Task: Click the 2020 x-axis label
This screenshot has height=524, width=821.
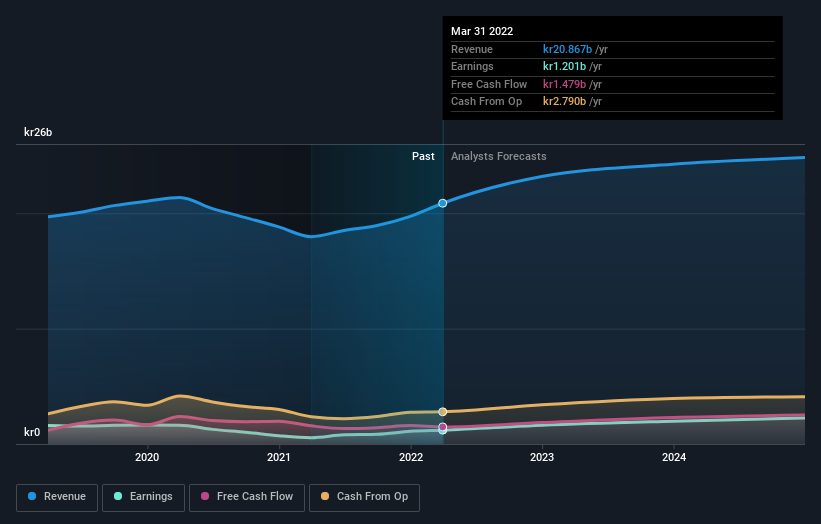Action: [147, 458]
